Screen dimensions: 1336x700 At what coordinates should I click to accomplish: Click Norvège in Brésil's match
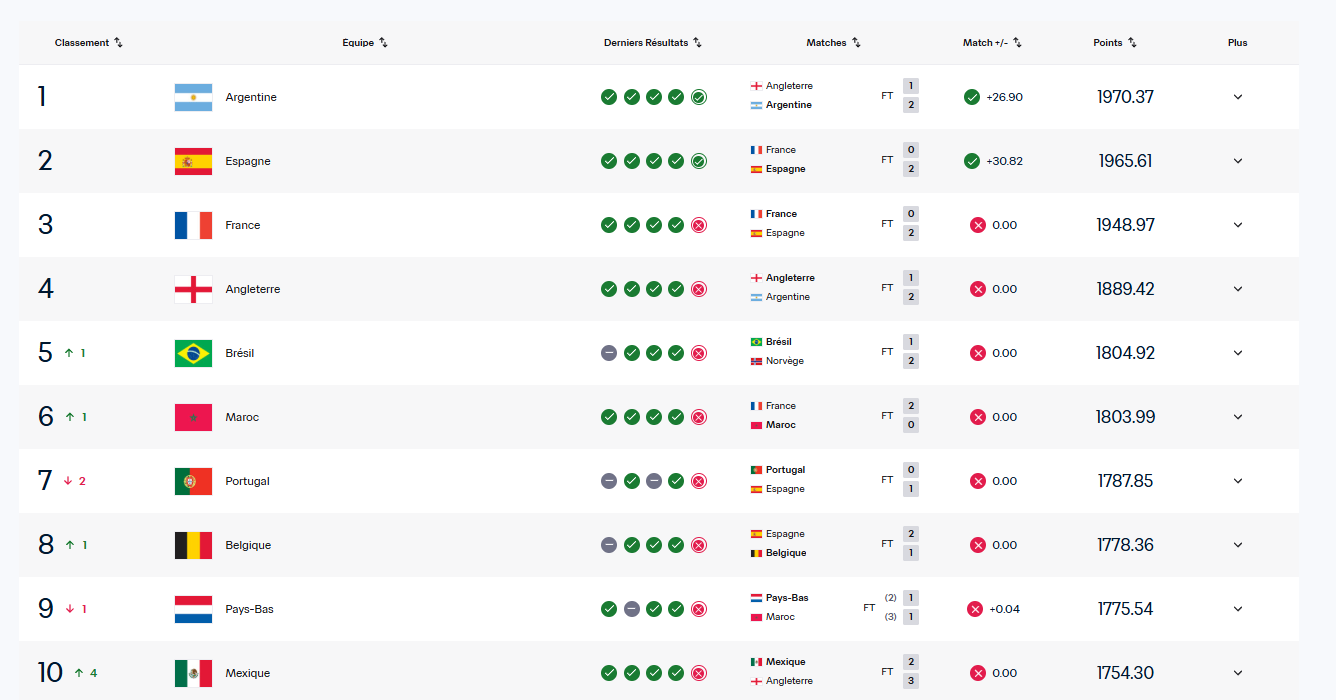(785, 361)
